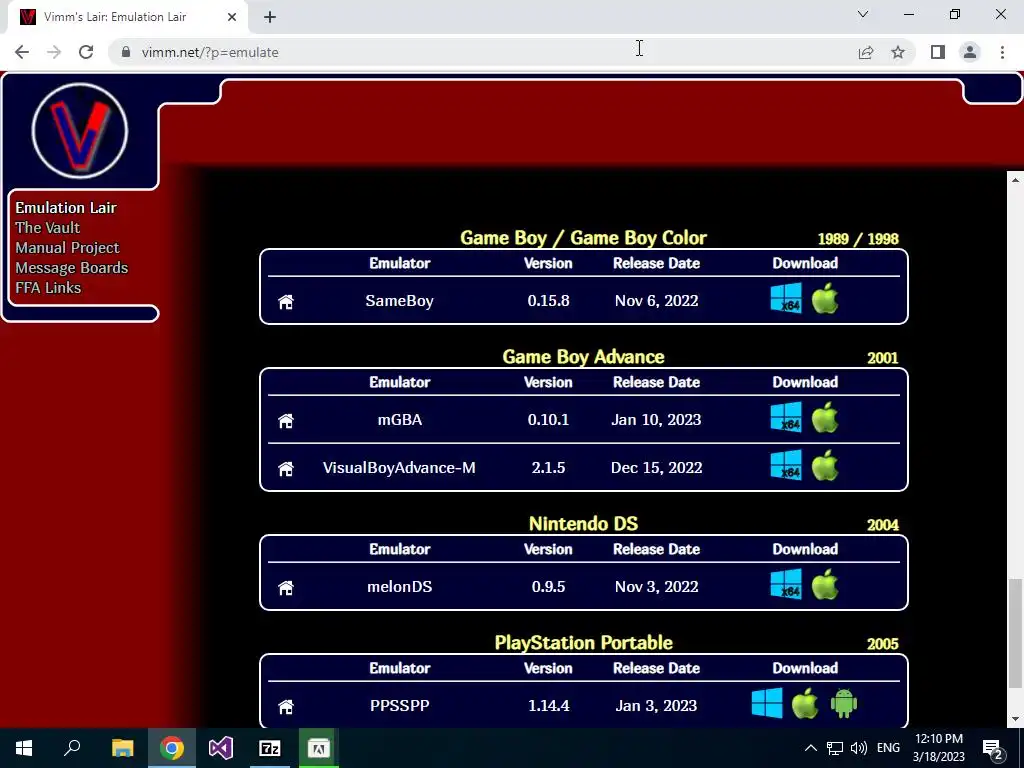1024x768 pixels.
Task: Open volume control in tray
Action: 859,748
